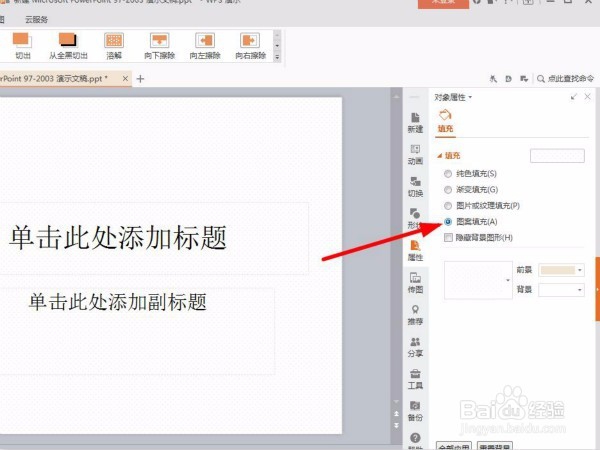Viewport: 600px width, 450px height.
Task: Toggle the 隐藏背景图形(H) checkbox
Action: [x=448, y=238]
